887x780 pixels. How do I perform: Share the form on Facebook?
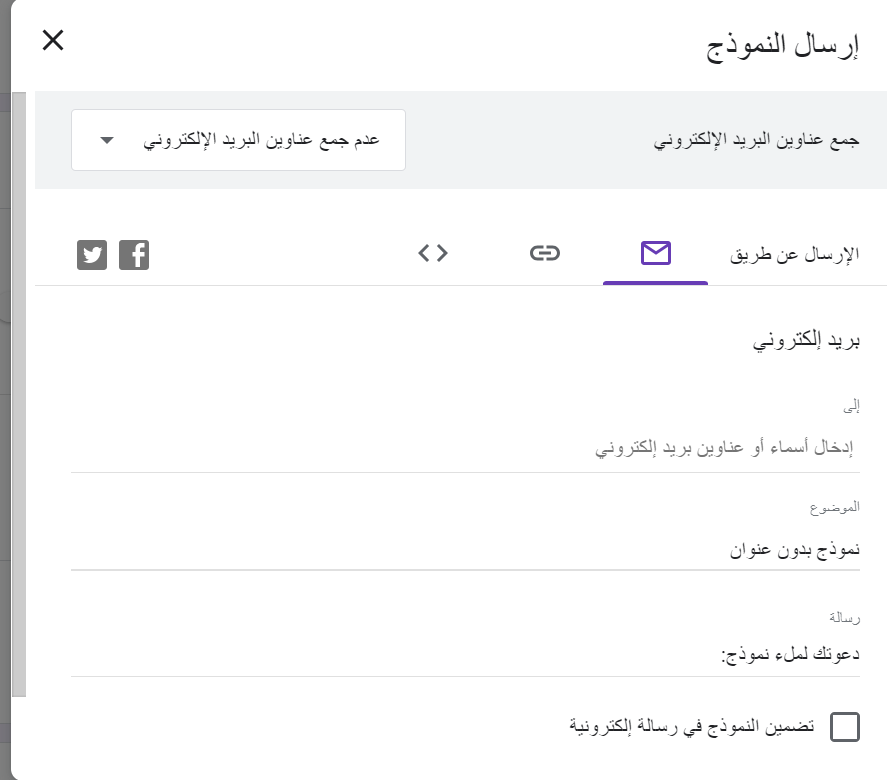point(134,254)
